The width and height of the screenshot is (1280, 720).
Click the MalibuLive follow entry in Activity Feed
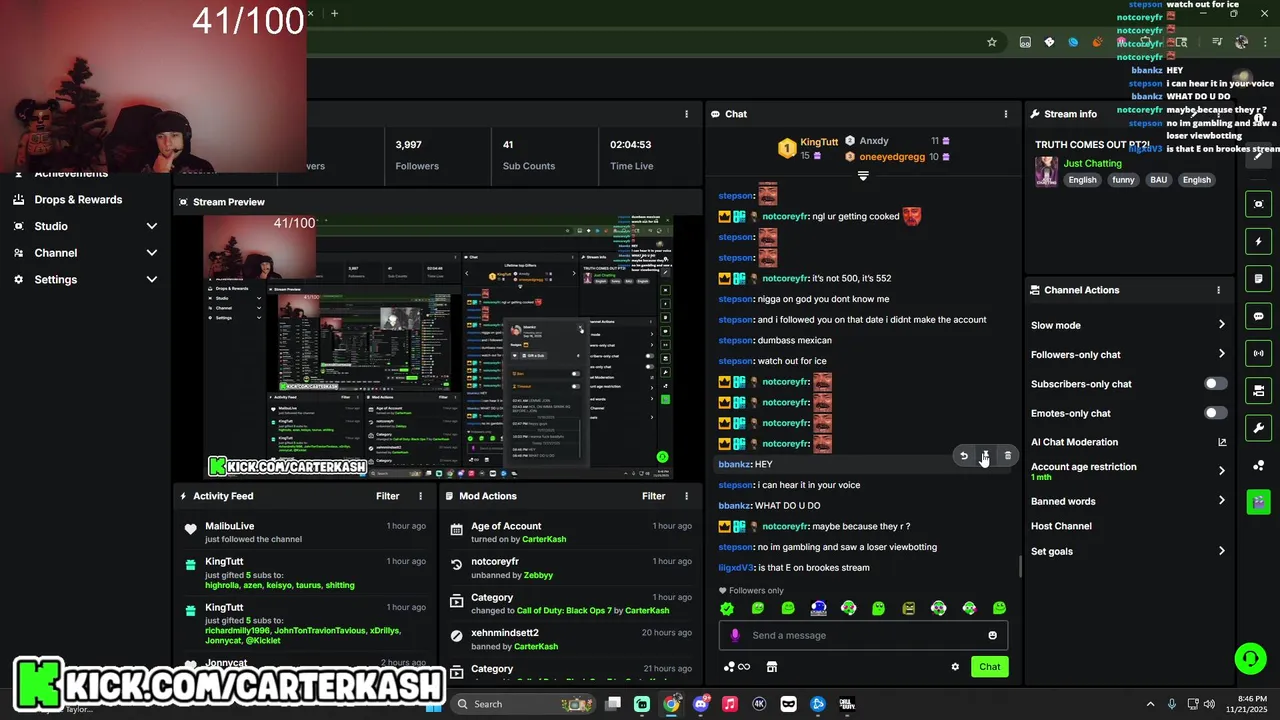click(304, 532)
